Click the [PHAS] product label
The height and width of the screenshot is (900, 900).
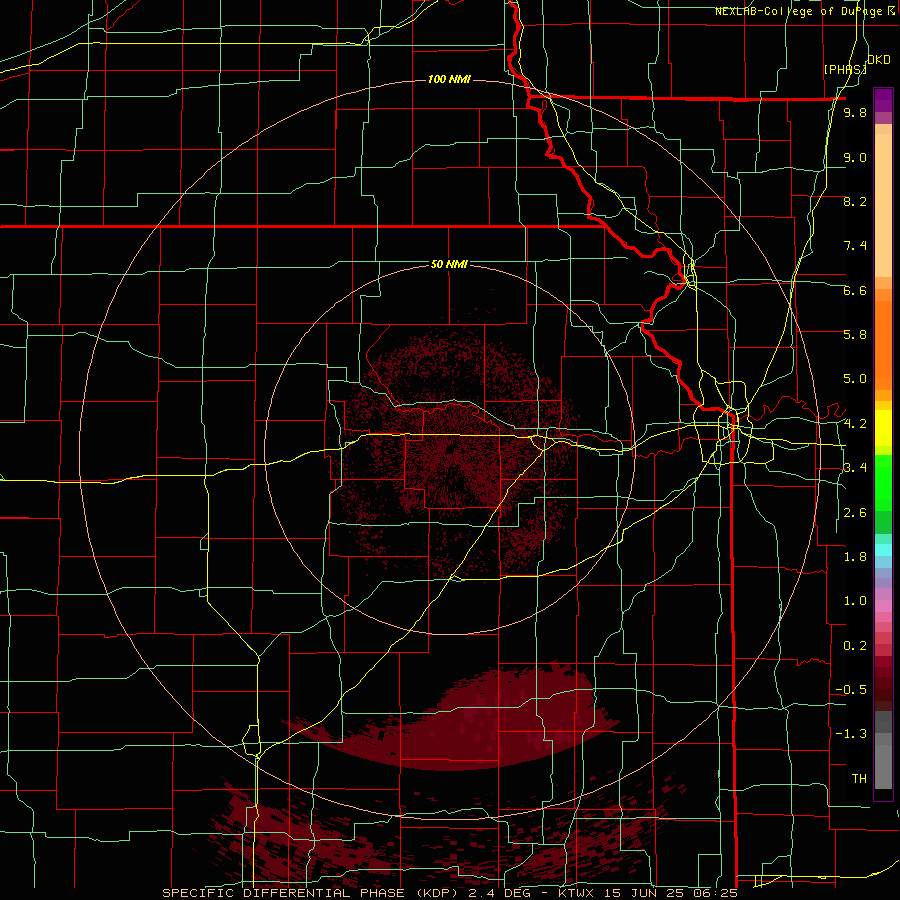(x=845, y=69)
